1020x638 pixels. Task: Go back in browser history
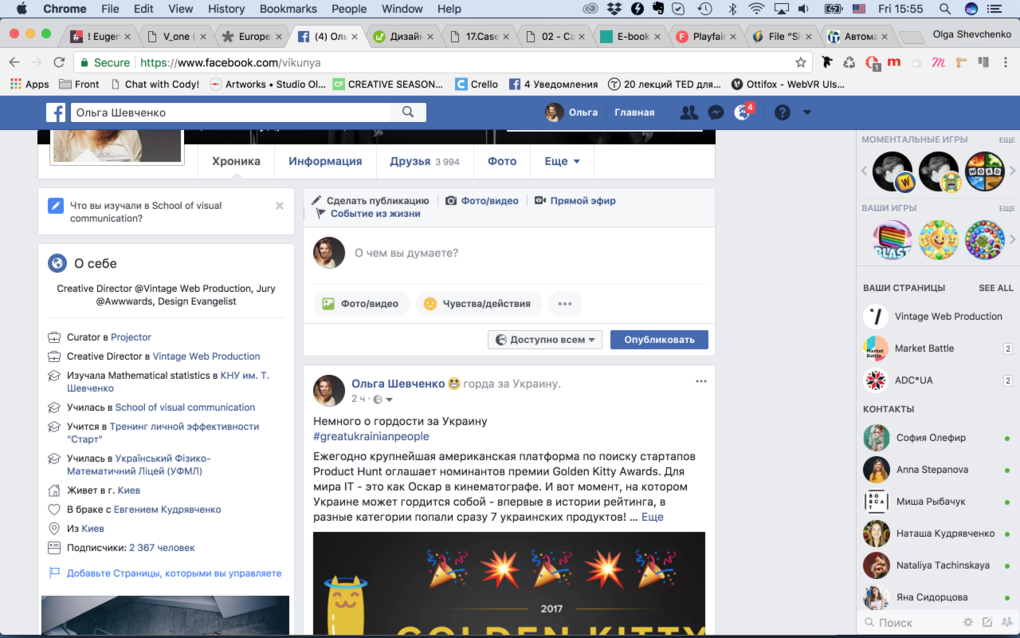pos(14,62)
